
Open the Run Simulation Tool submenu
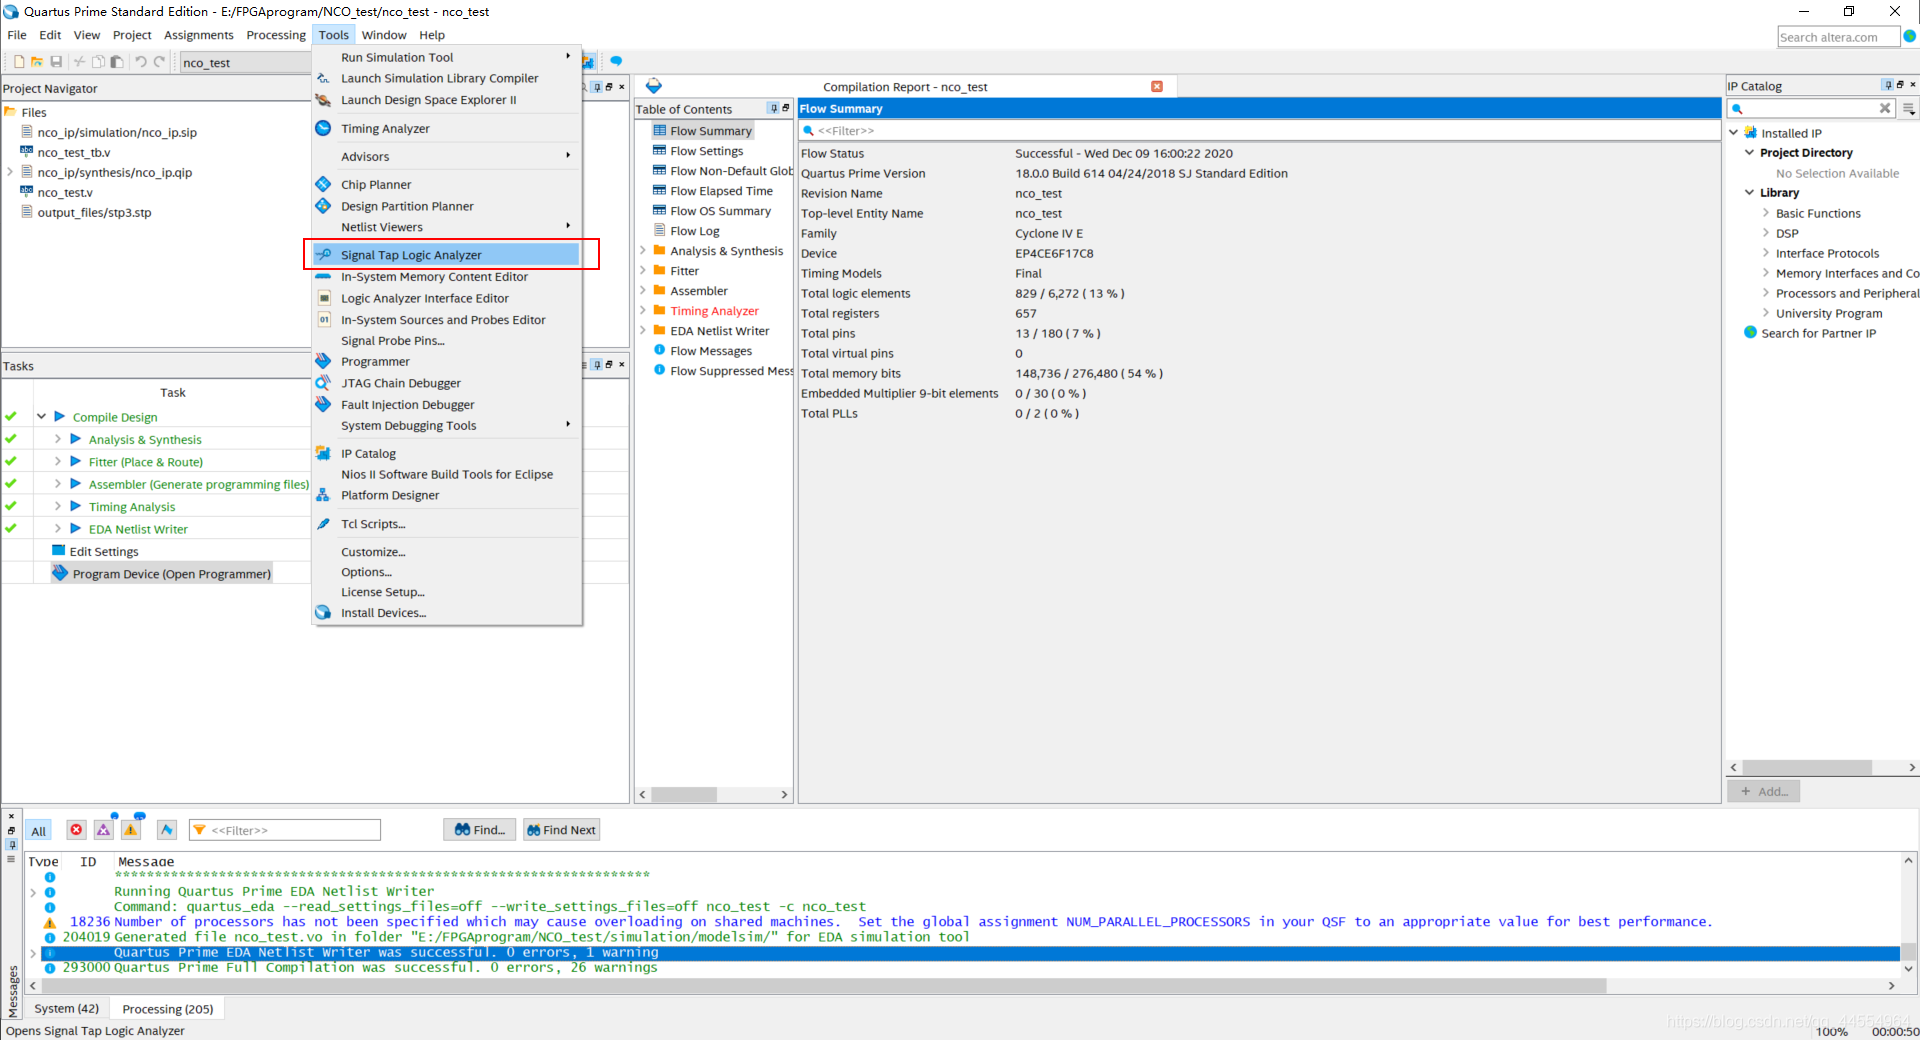coord(399,57)
